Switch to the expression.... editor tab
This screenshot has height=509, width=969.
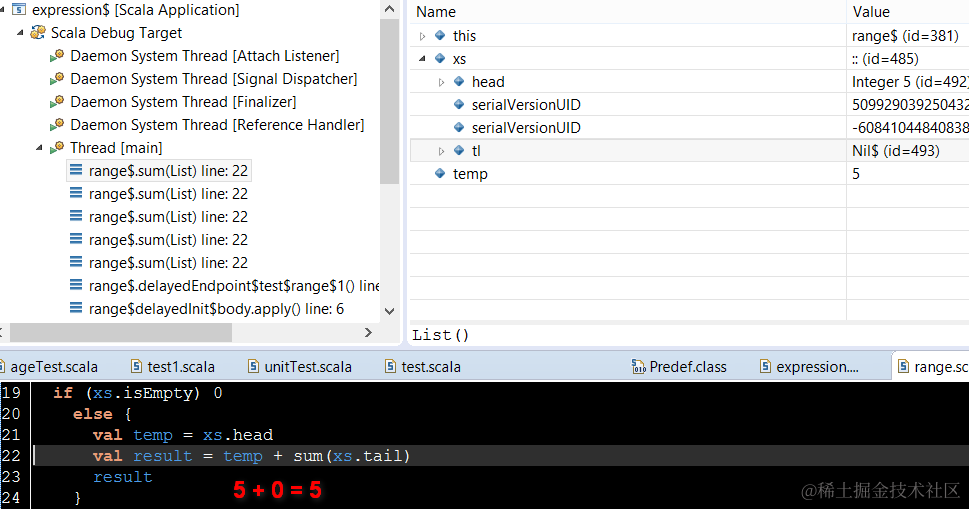pyautogui.click(x=817, y=367)
